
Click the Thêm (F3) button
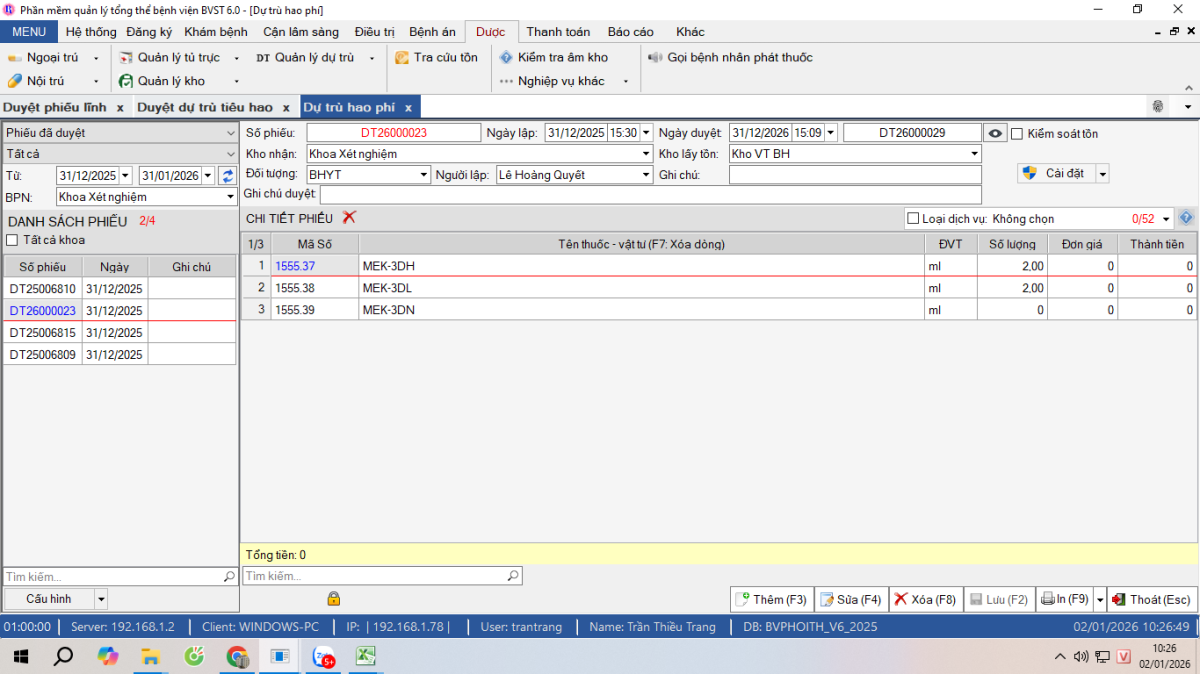(771, 600)
